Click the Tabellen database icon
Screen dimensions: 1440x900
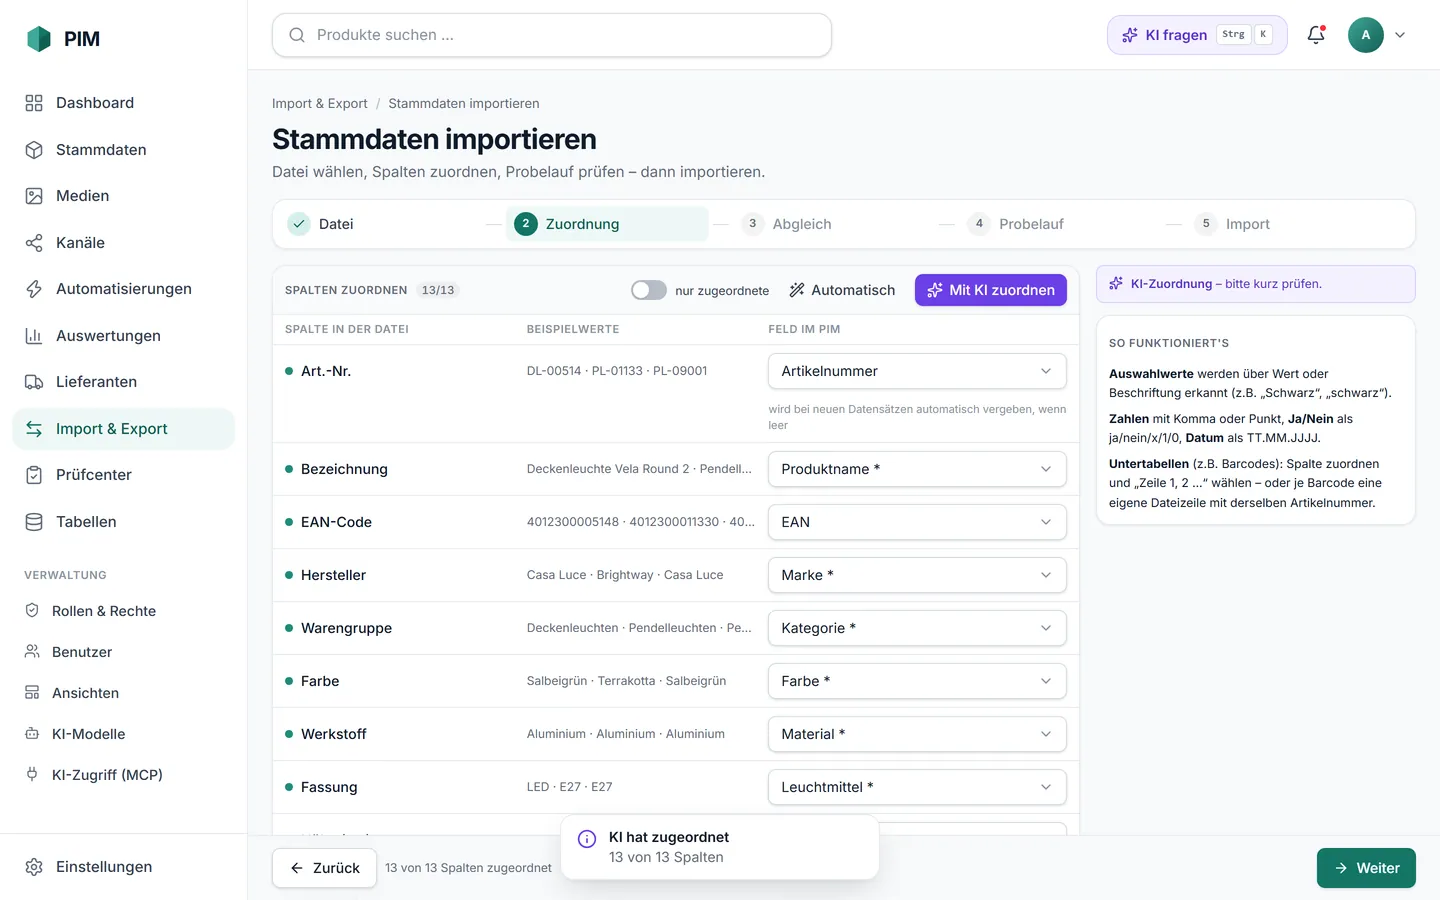pyautogui.click(x=34, y=522)
